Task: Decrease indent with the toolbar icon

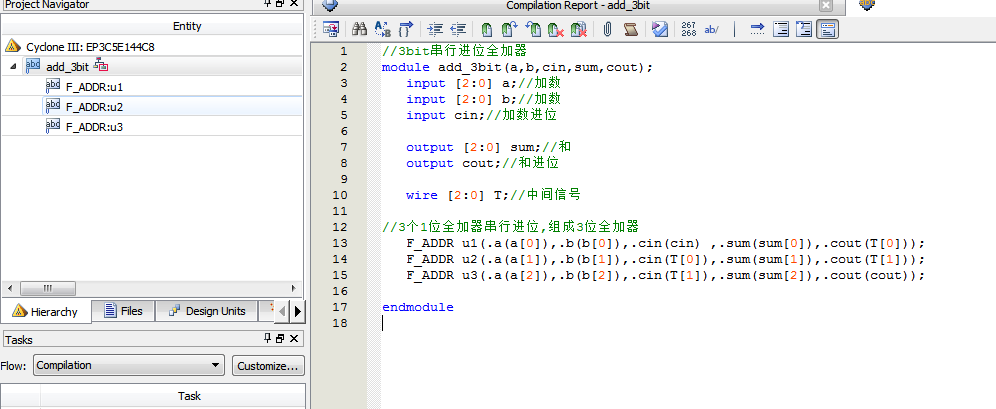Action: pos(458,29)
